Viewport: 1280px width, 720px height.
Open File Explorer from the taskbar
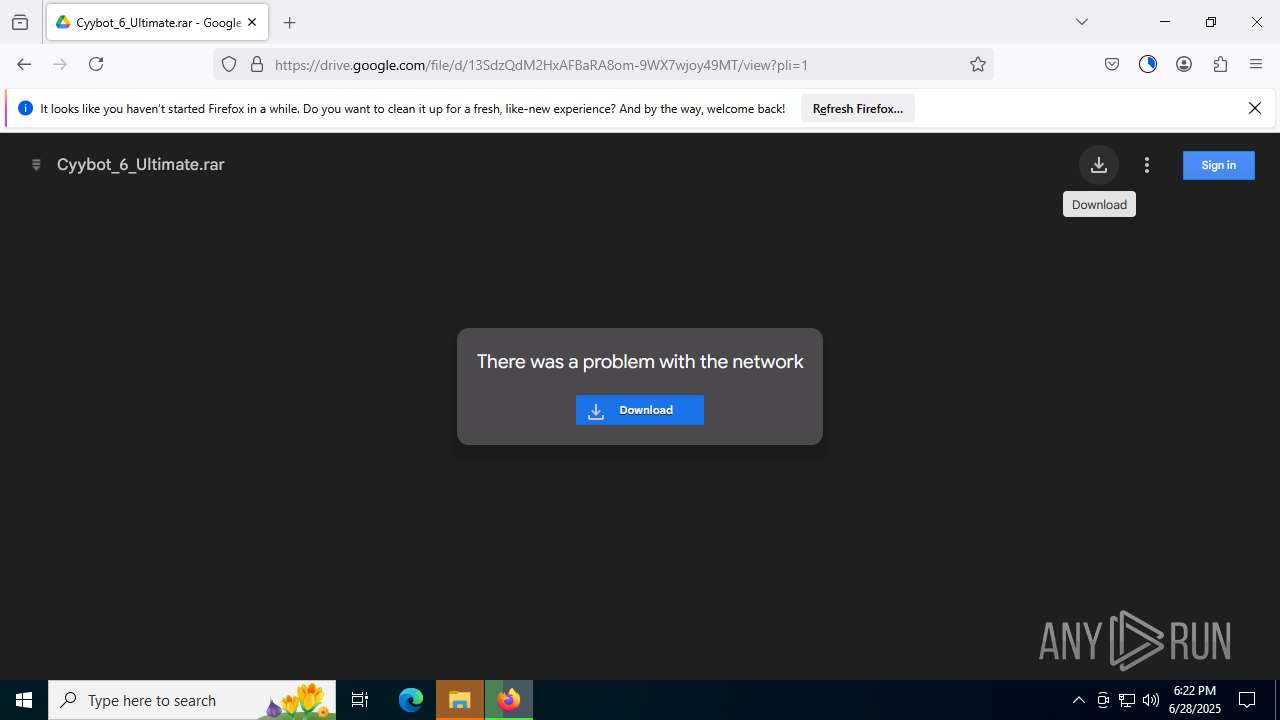pos(460,700)
